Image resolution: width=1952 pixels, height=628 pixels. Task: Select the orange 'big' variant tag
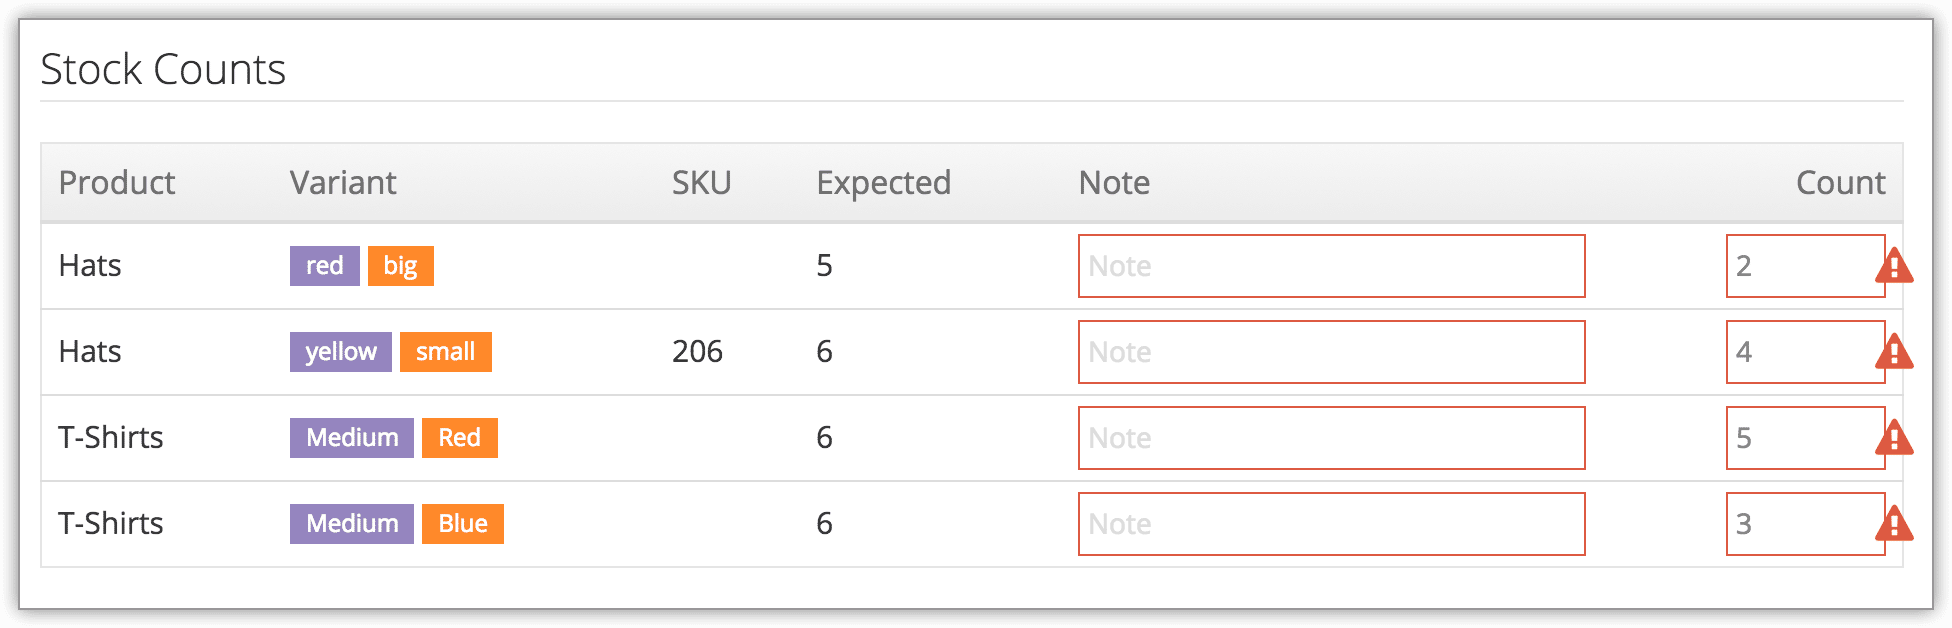tap(401, 266)
